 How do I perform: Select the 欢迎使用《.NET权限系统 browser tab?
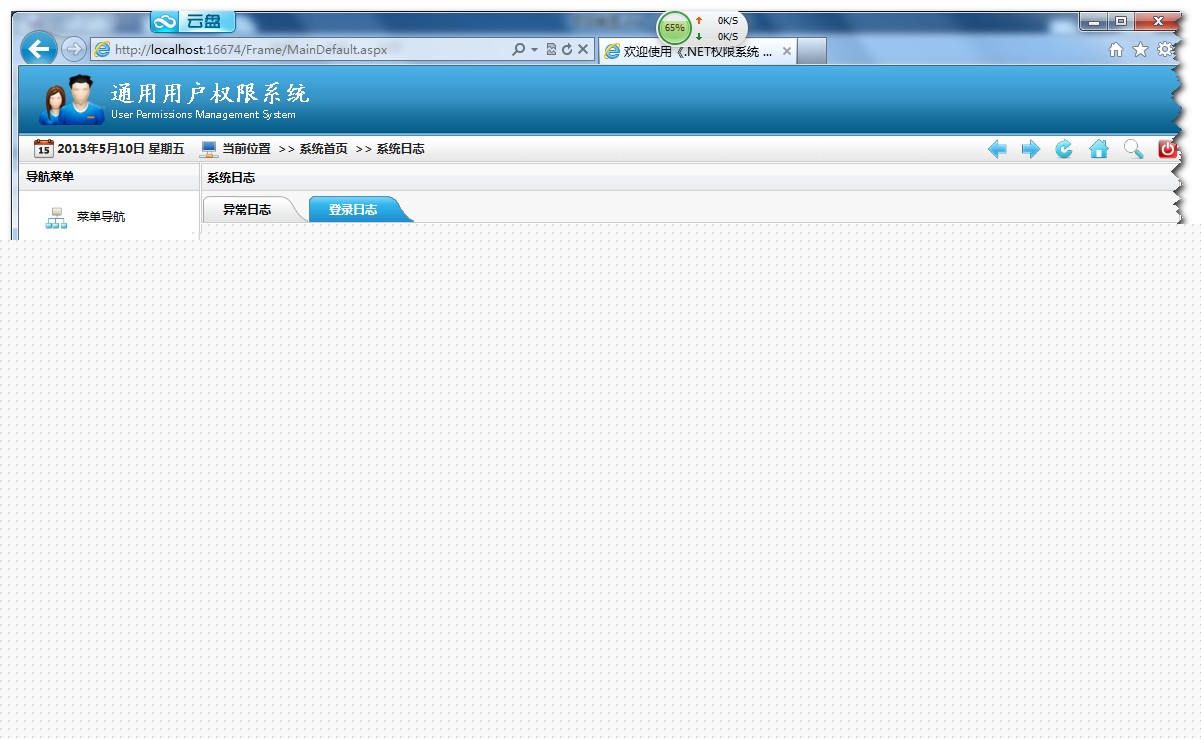pyautogui.click(x=698, y=51)
